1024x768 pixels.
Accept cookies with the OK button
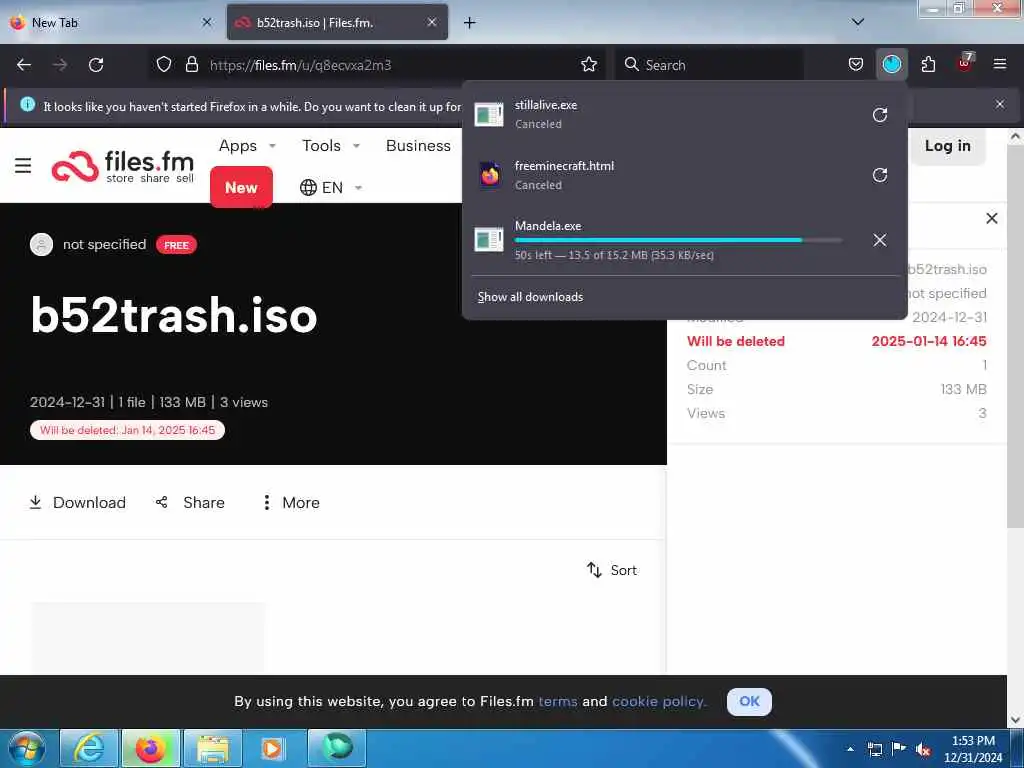pos(749,701)
